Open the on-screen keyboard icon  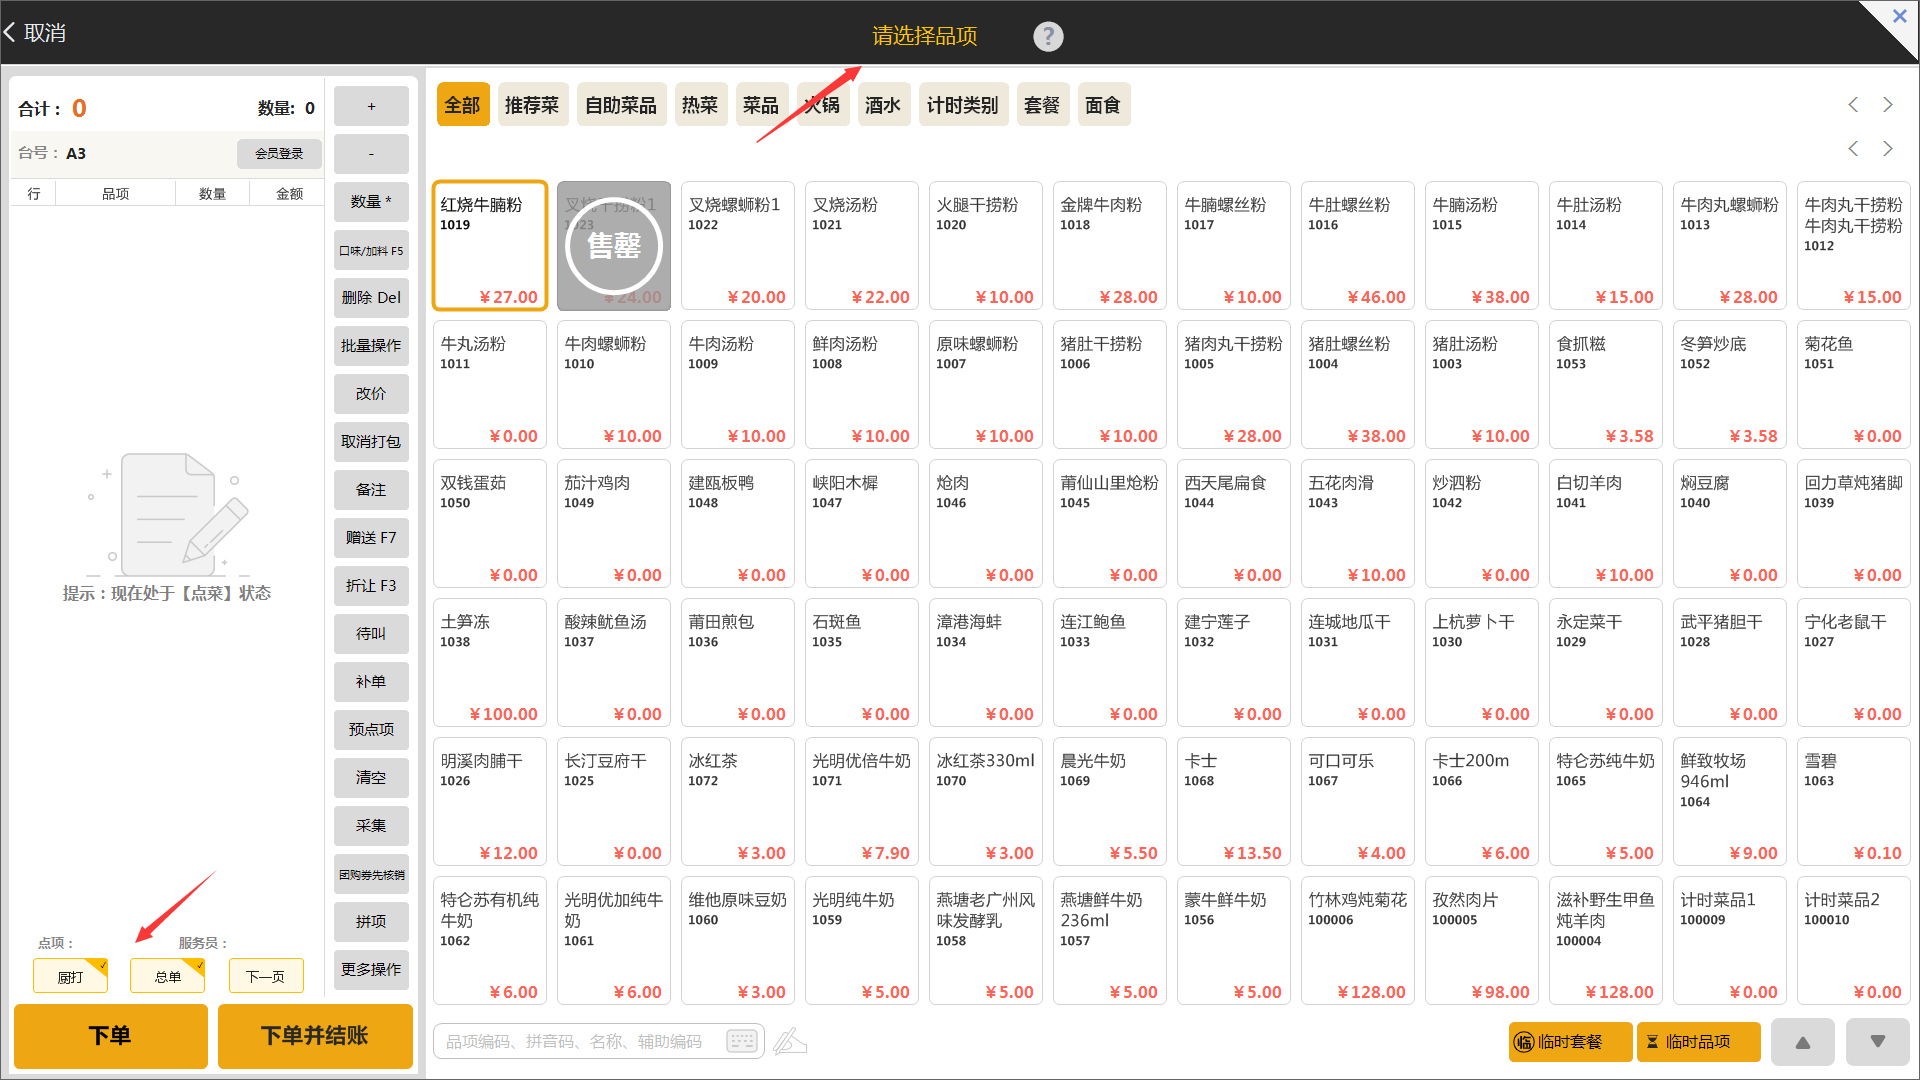742,1041
